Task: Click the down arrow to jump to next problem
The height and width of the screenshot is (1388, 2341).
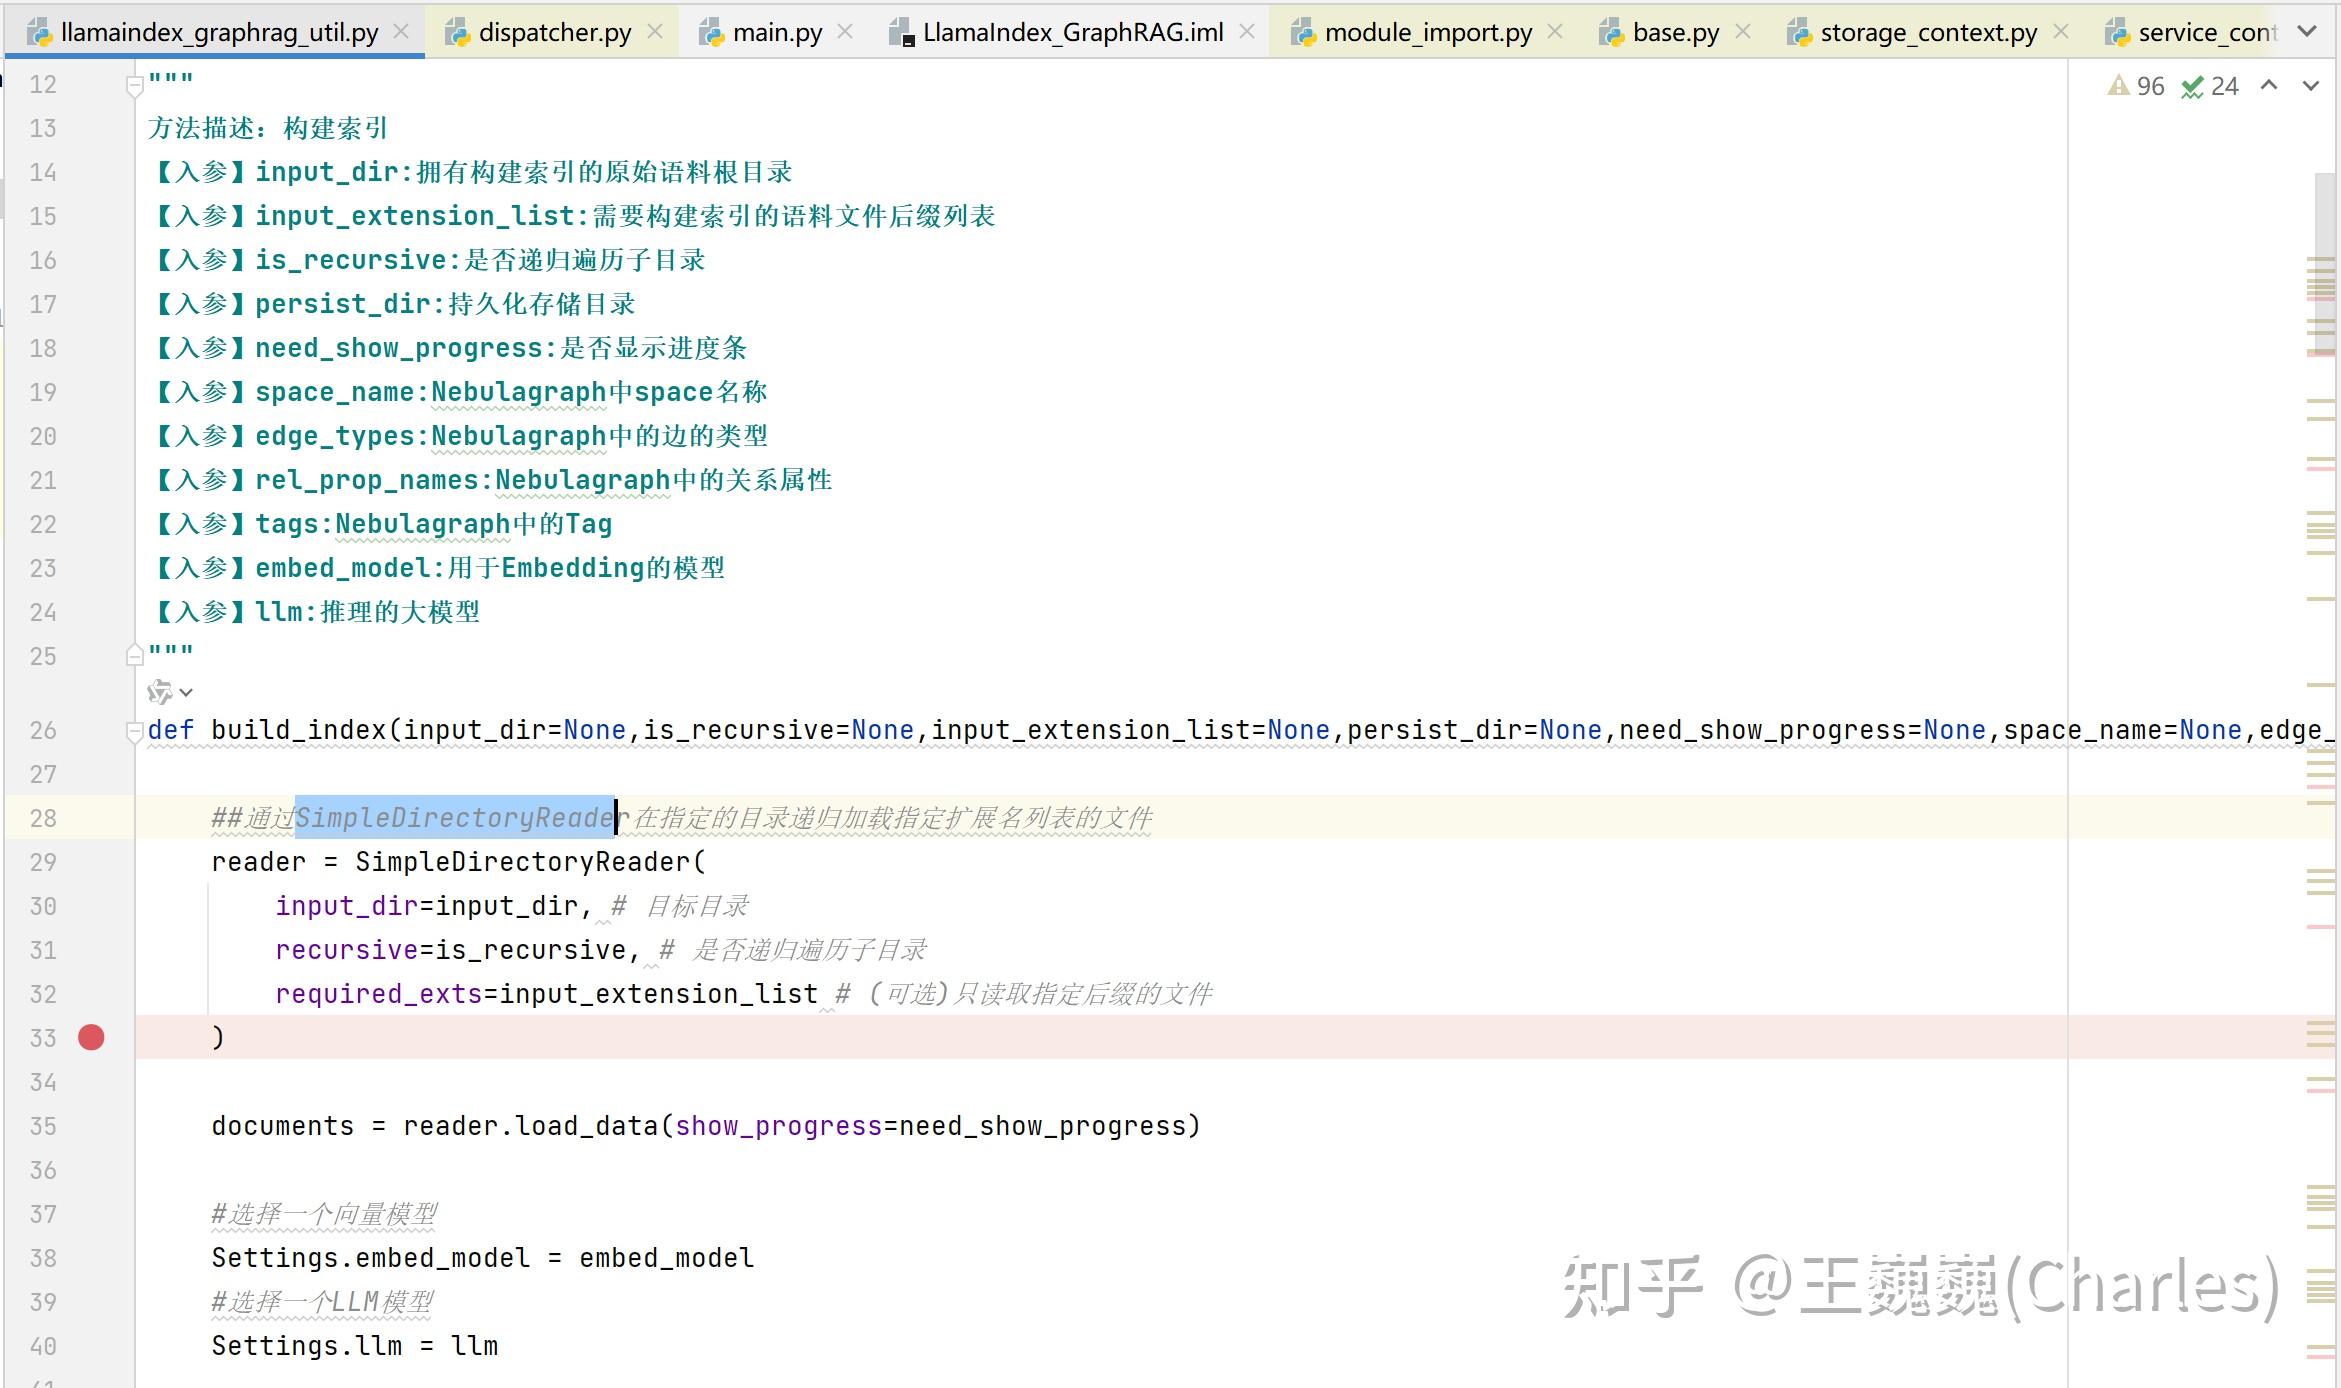Action: [2310, 86]
